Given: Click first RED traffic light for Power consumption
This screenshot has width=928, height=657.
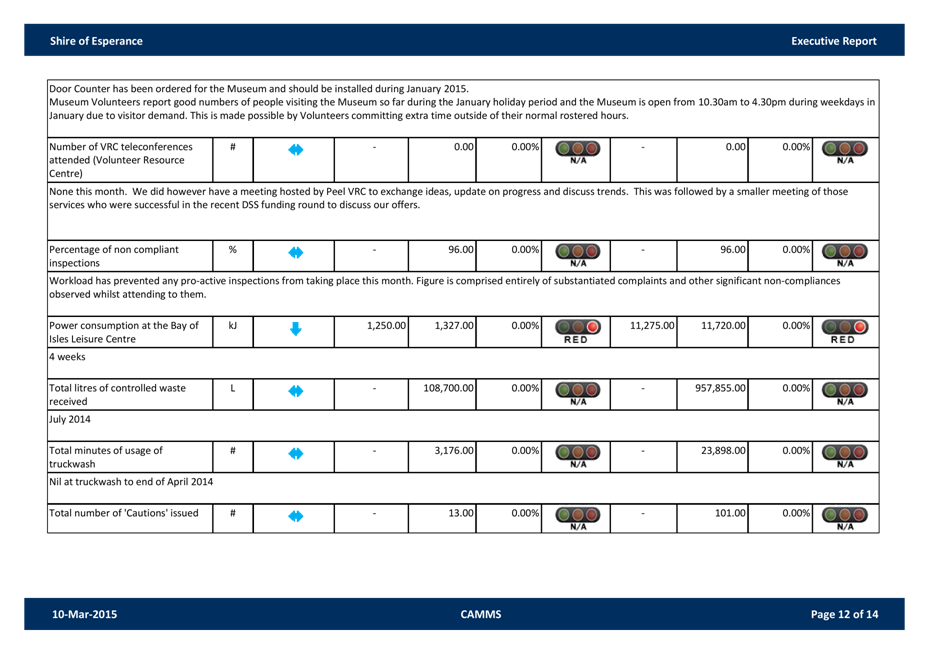Looking at the screenshot, I should coord(577,330).
